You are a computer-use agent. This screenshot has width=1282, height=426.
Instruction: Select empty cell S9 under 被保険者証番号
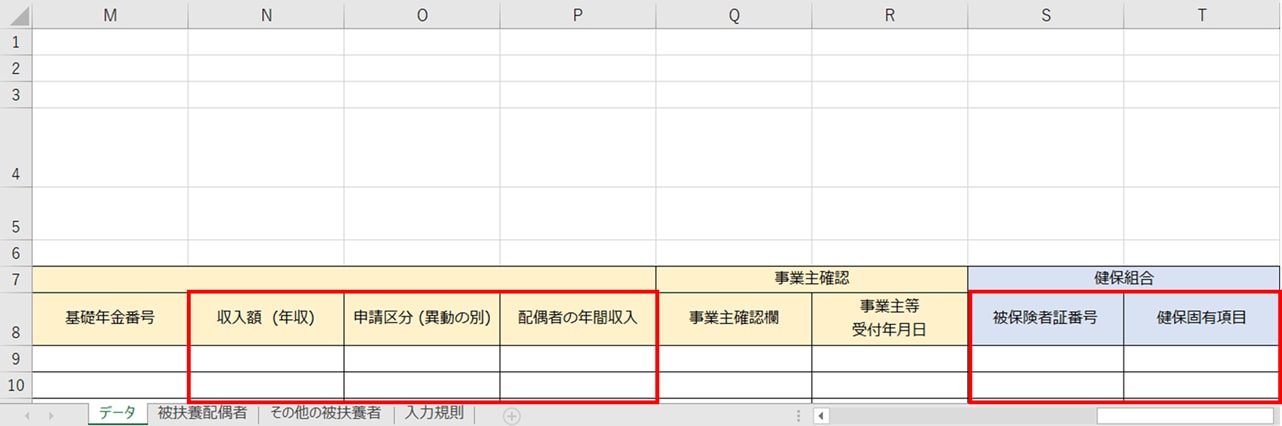1046,358
